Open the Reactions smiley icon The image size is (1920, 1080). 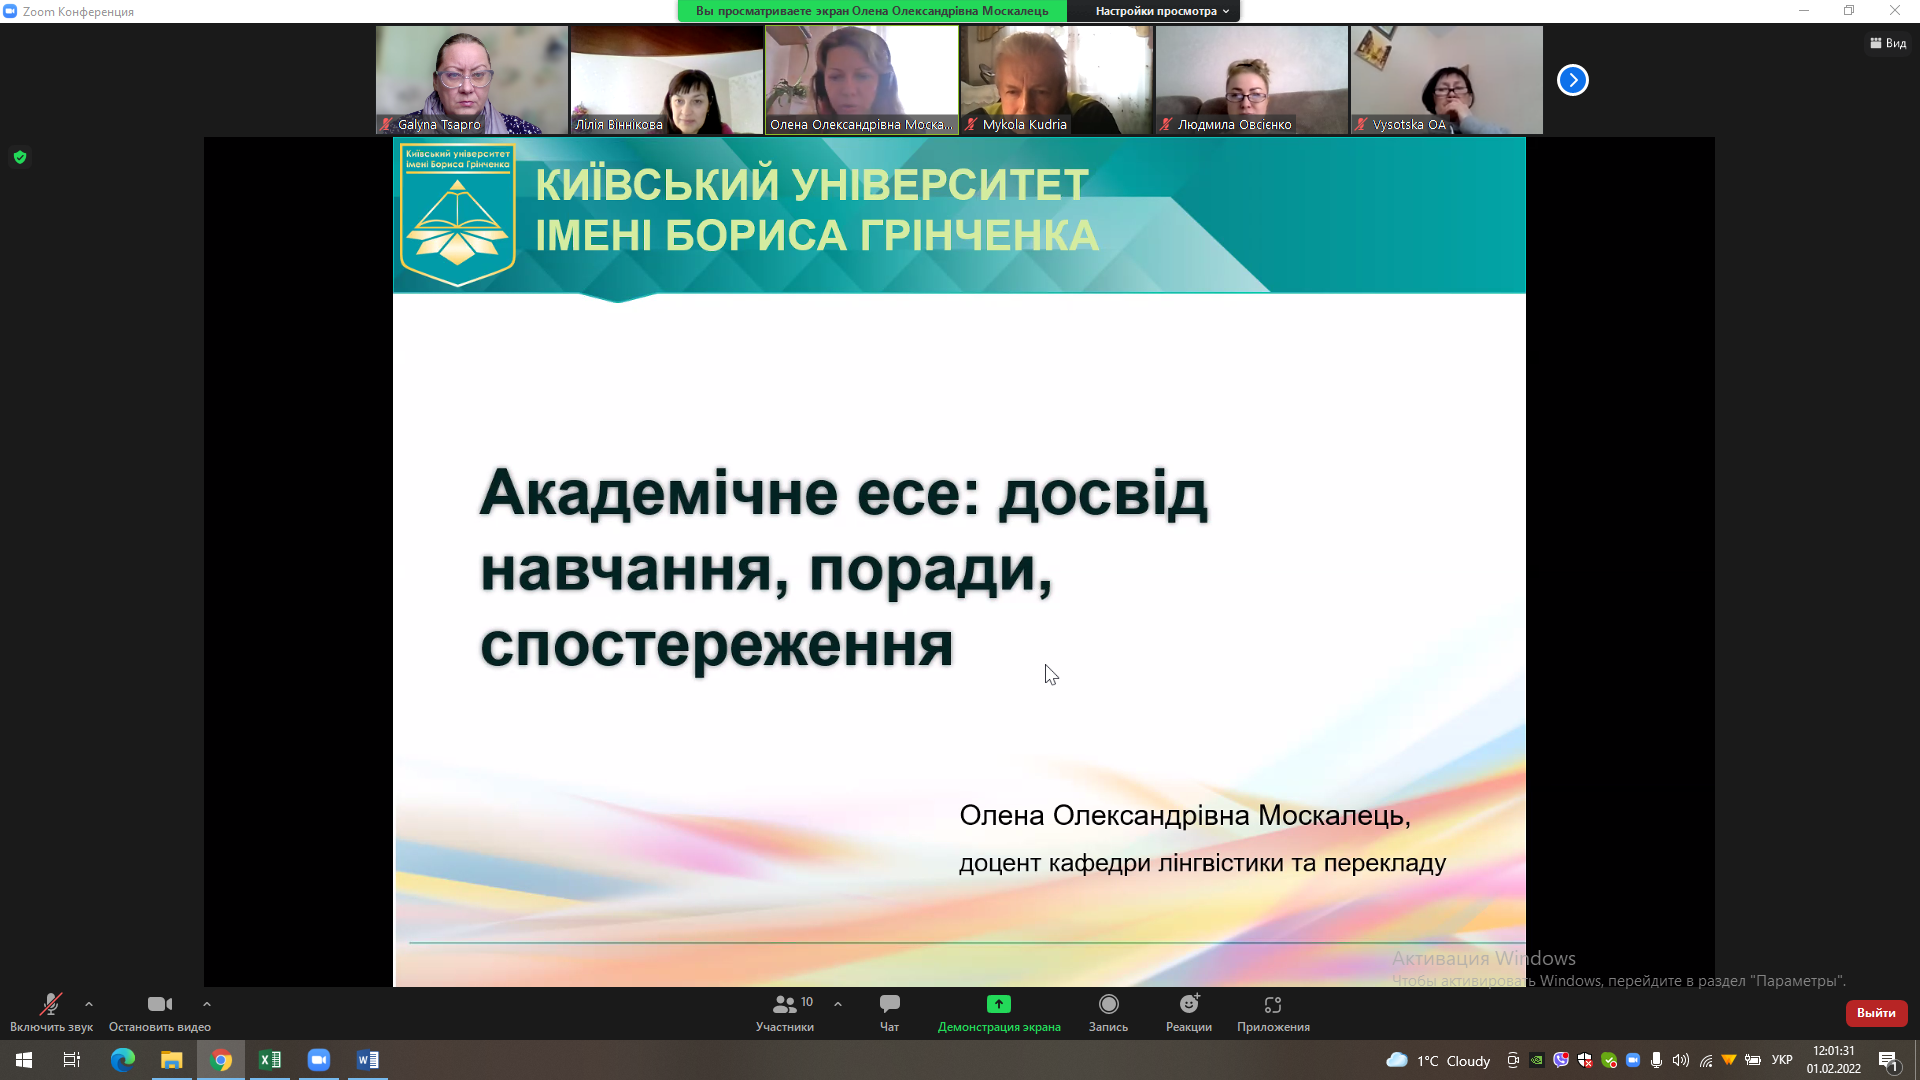pyautogui.click(x=1188, y=1004)
